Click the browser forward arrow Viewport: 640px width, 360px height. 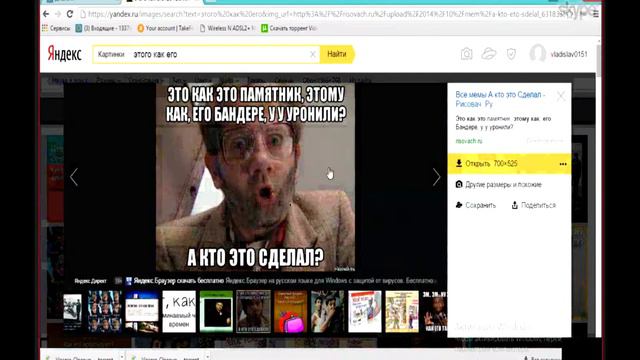pyautogui.click(x=58, y=14)
